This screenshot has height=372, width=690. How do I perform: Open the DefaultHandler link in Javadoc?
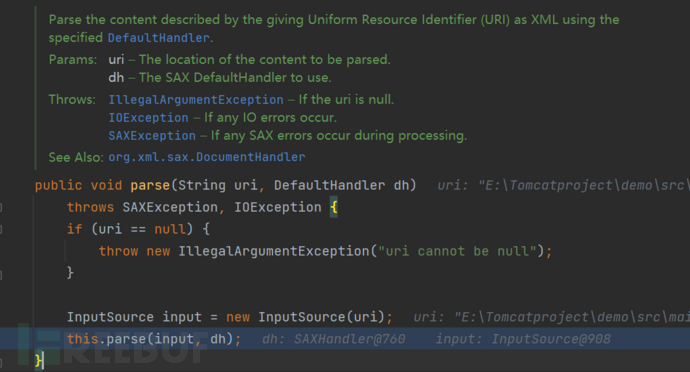point(158,38)
